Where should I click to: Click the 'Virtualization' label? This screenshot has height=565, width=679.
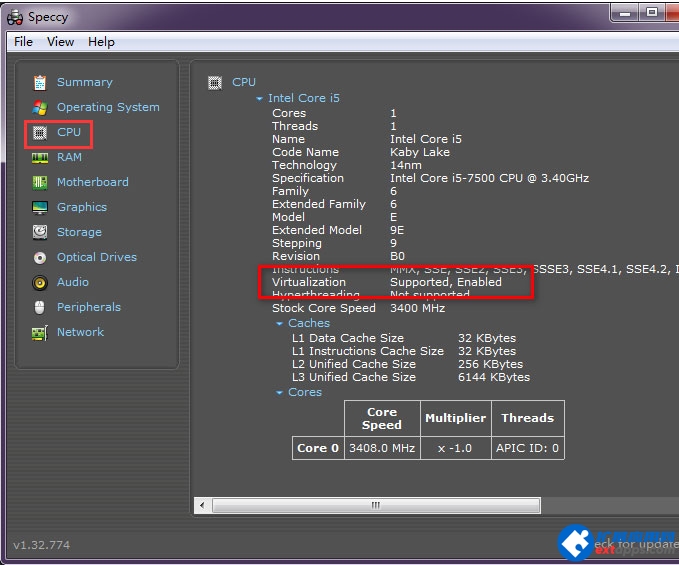point(309,282)
